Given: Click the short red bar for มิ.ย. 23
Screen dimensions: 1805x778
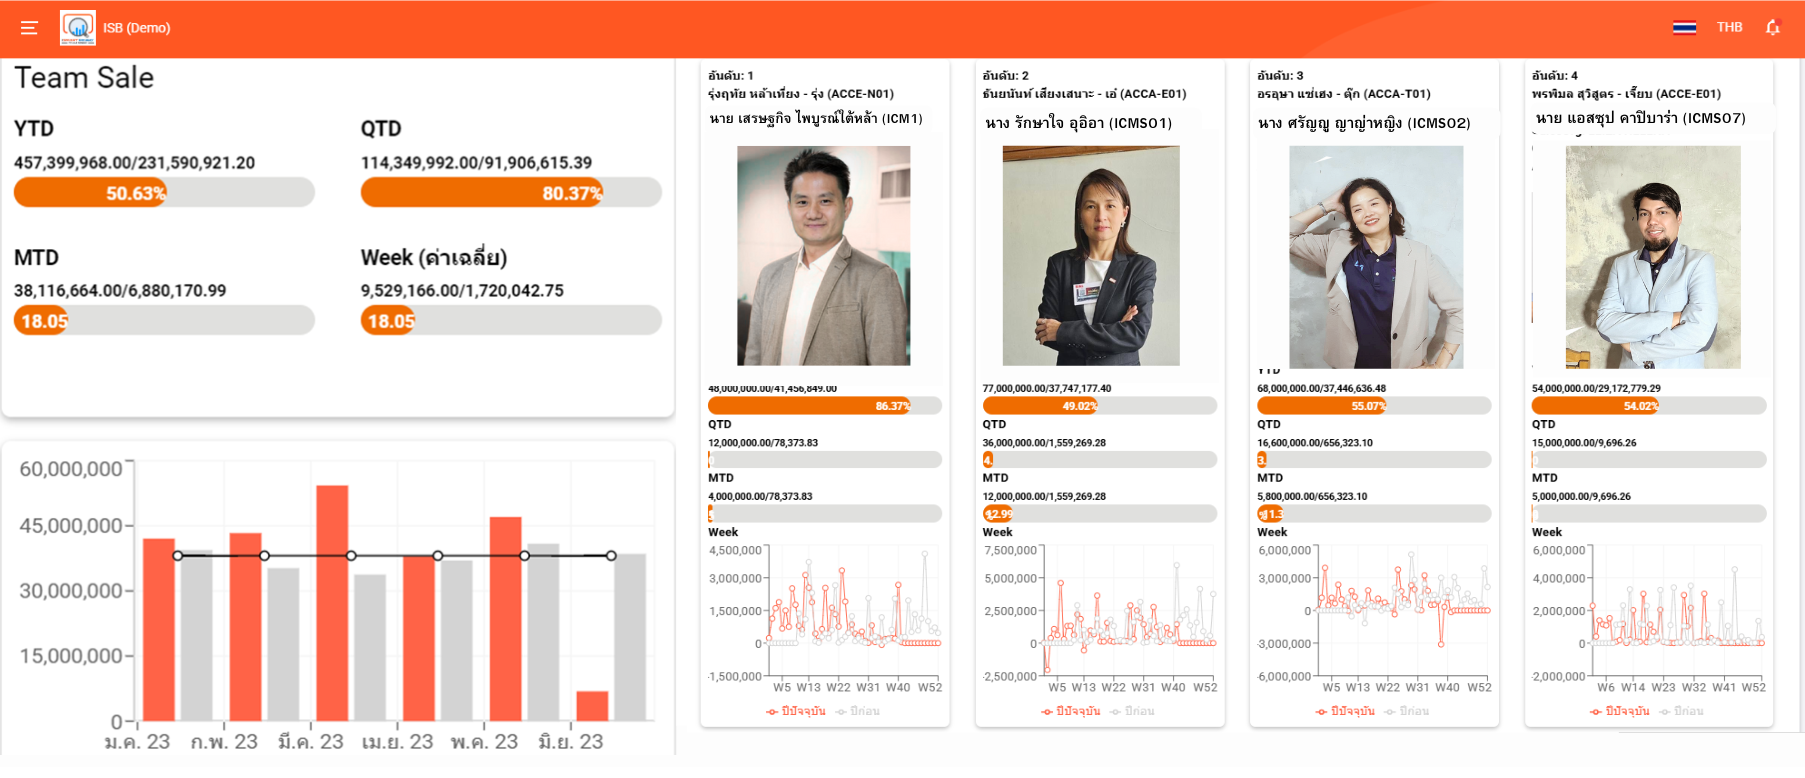Looking at the screenshot, I should pyautogui.click(x=592, y=706).
